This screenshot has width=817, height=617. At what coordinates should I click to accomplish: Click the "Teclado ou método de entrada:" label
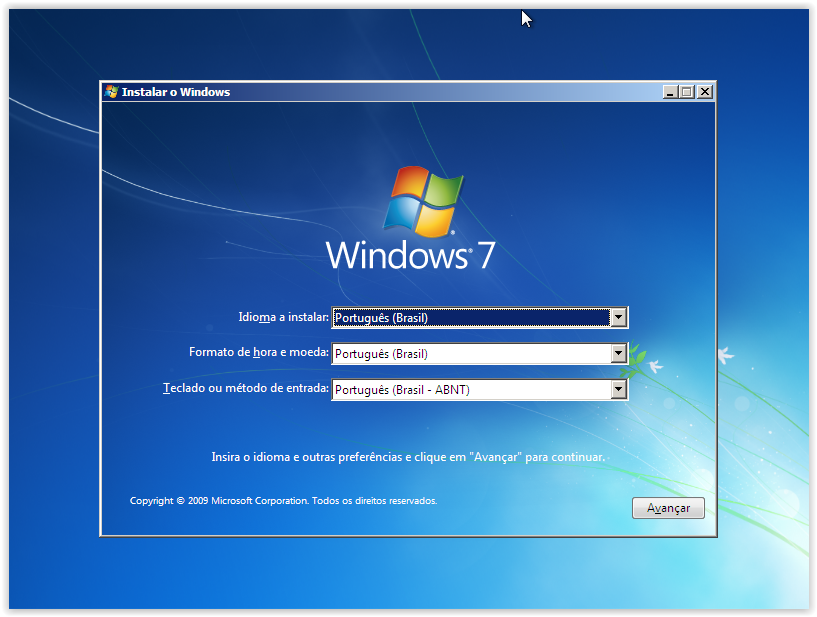click(x=245, y=388)
